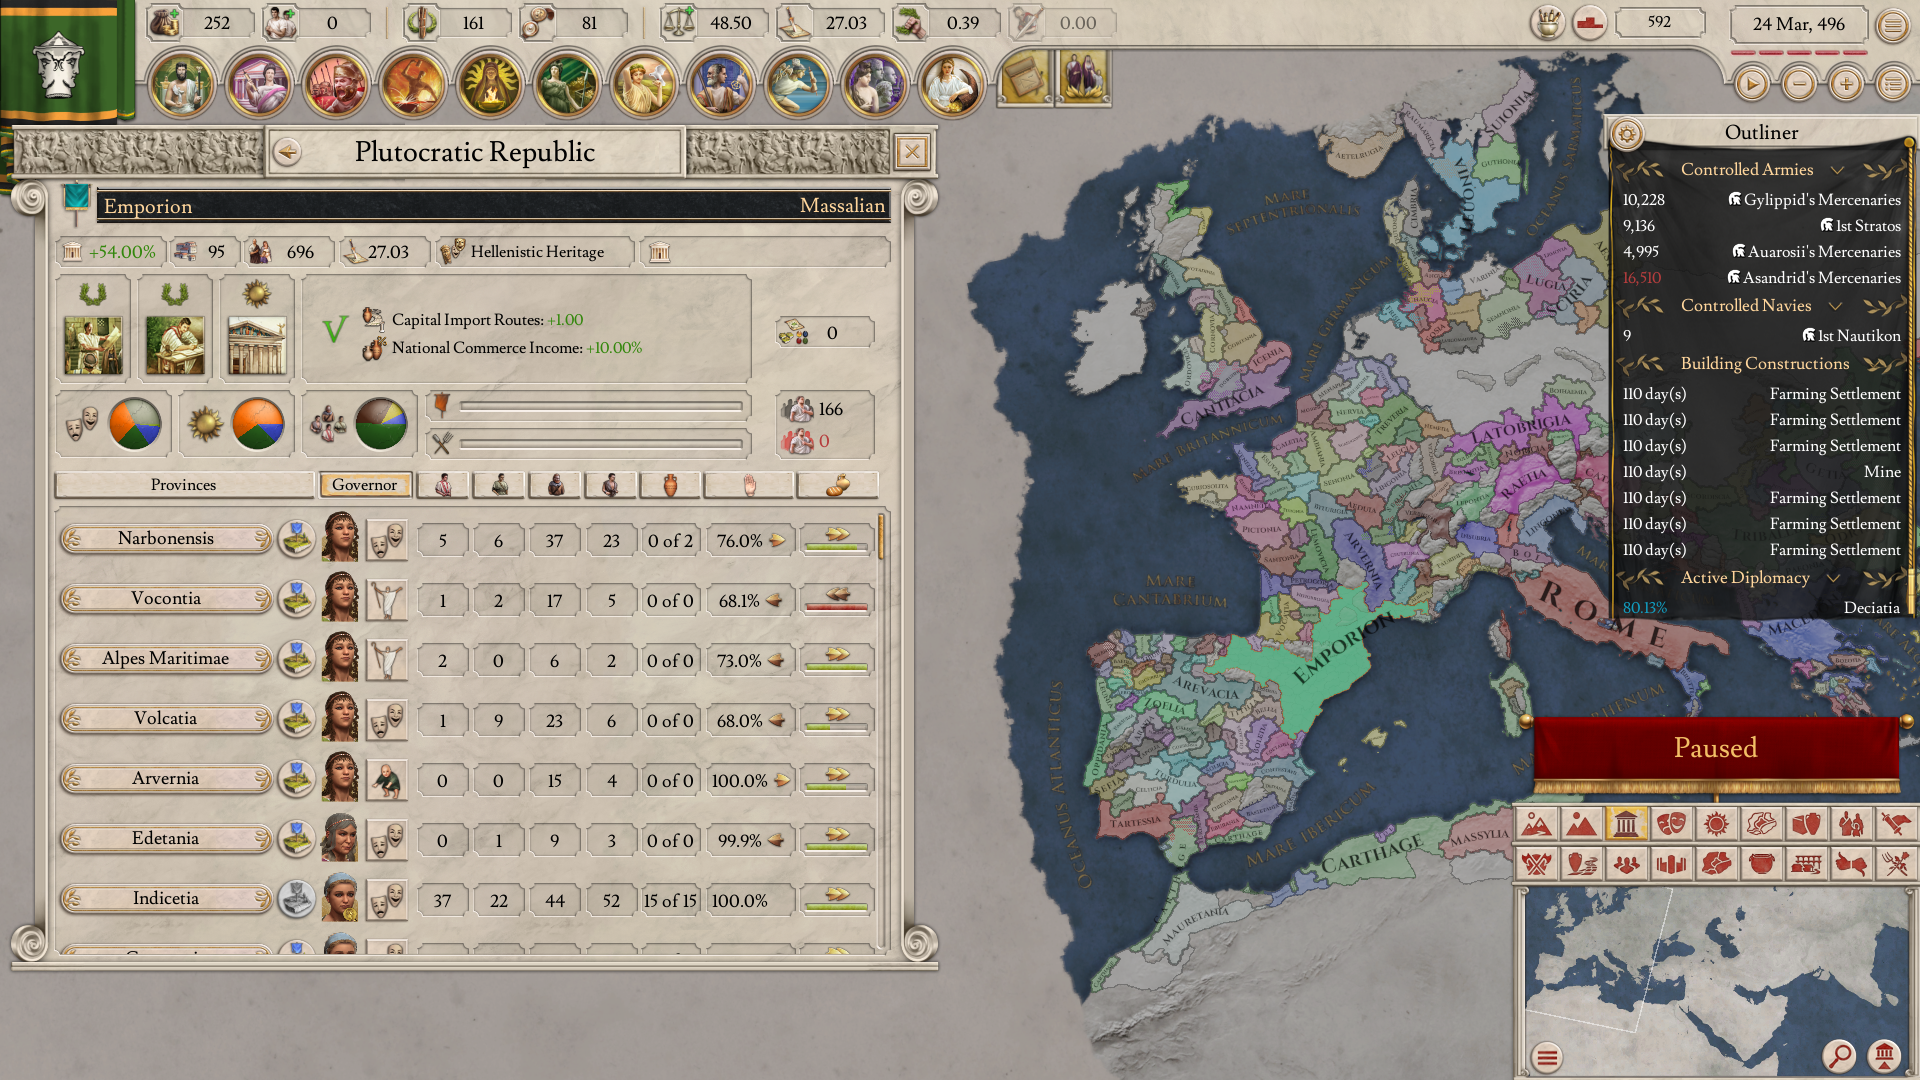Viewport: 1920px width, 1080px height.
Task: Select Gylippid's Mercenaries in the outliner
Action: (1762, 200)
